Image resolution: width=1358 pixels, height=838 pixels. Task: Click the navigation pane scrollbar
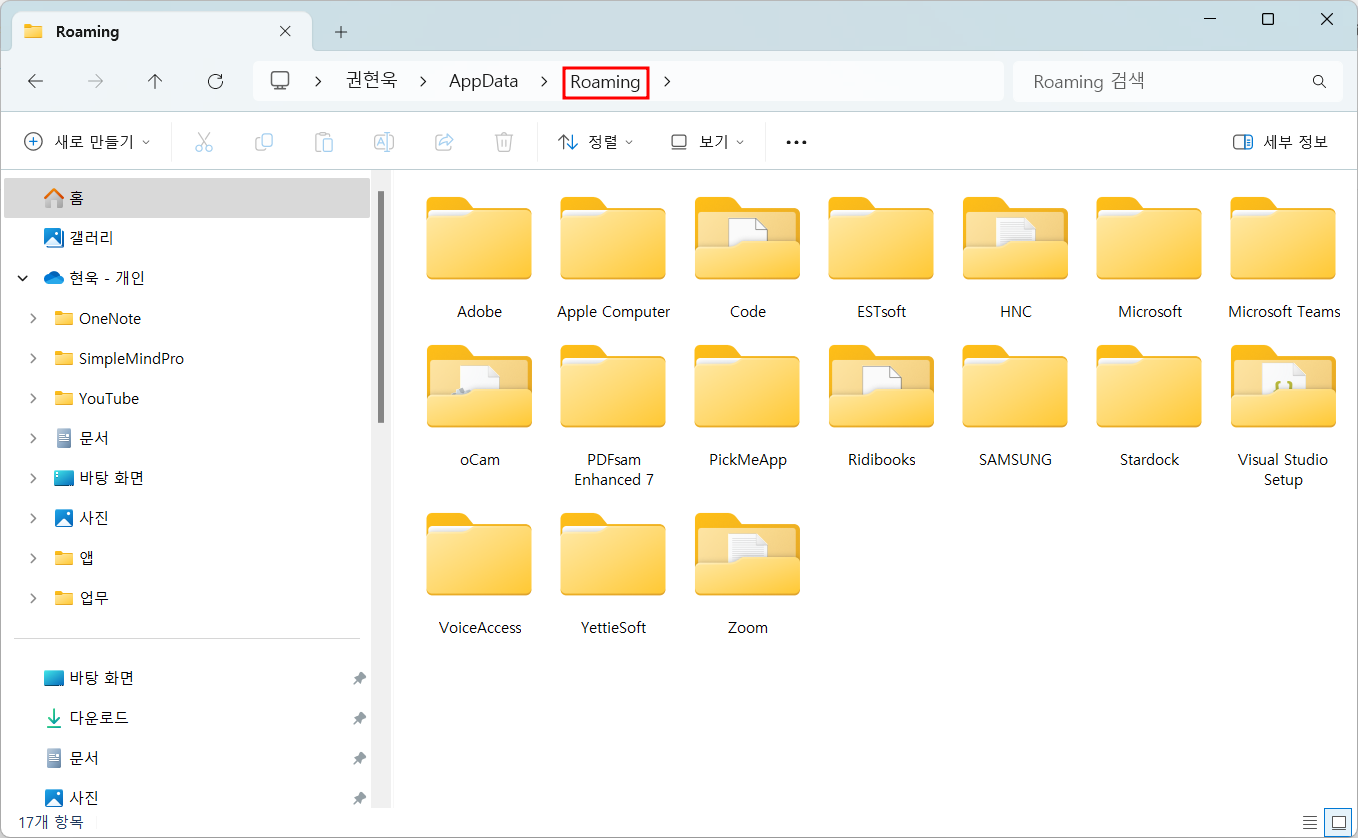pos(380,307)
